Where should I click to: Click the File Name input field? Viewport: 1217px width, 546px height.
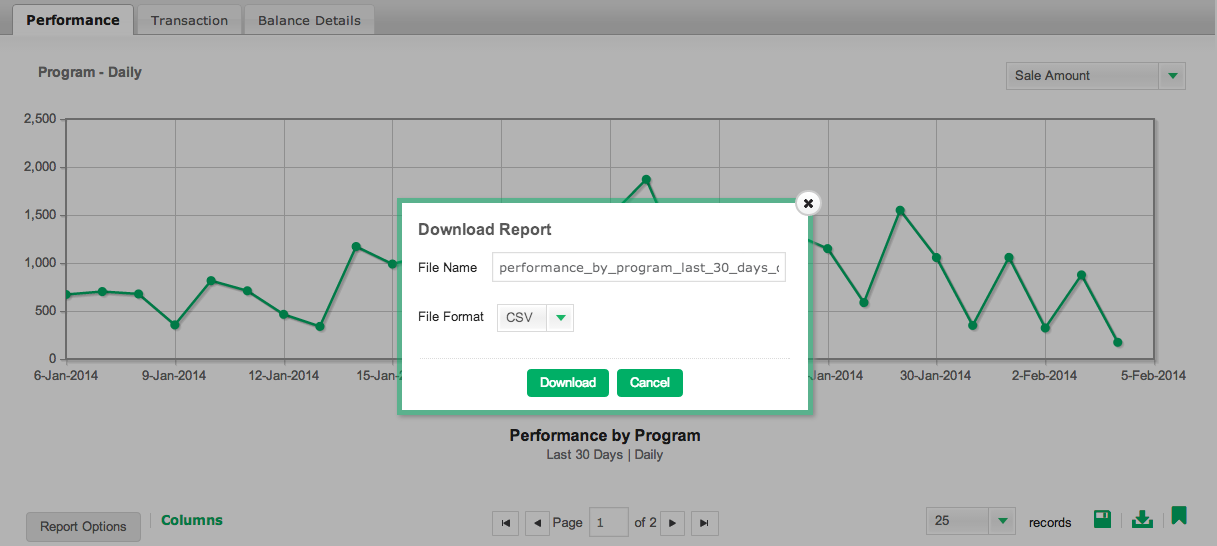pyautogui.click(x=639, y=267)
